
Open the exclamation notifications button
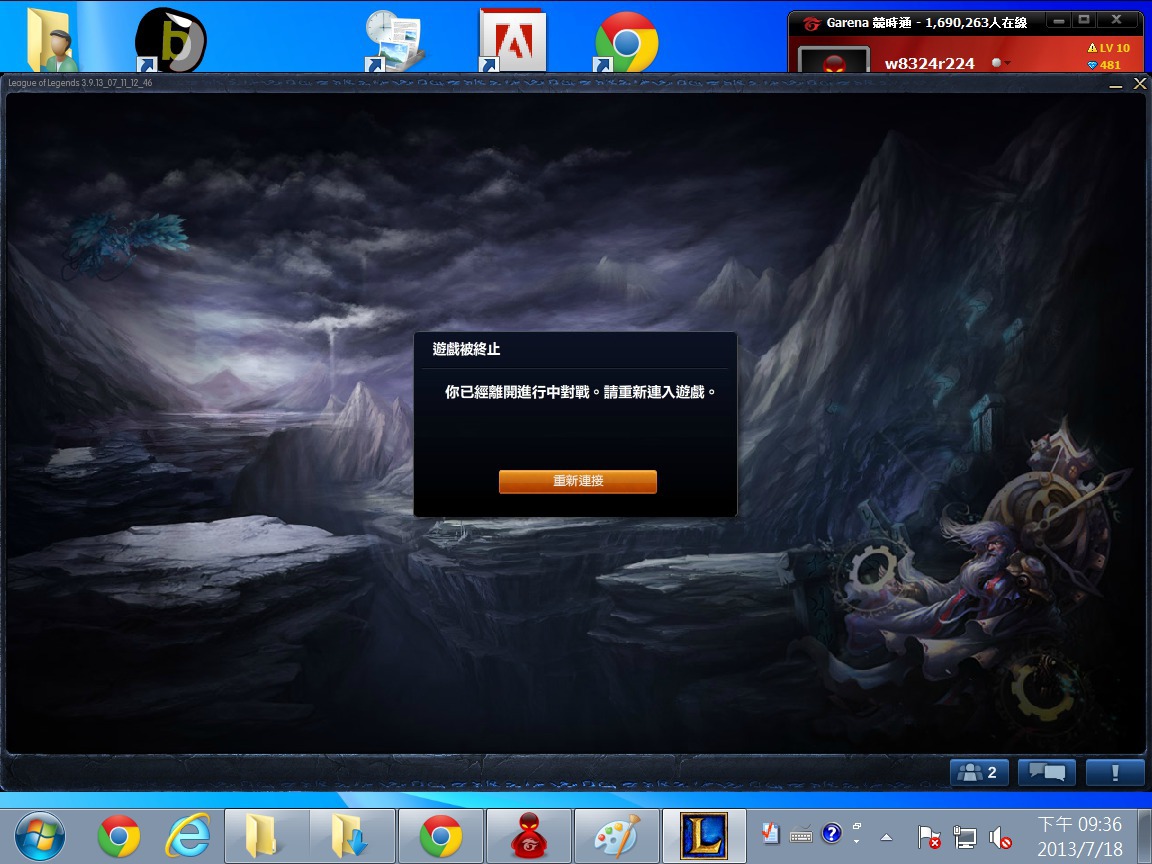pos(1115,772)
